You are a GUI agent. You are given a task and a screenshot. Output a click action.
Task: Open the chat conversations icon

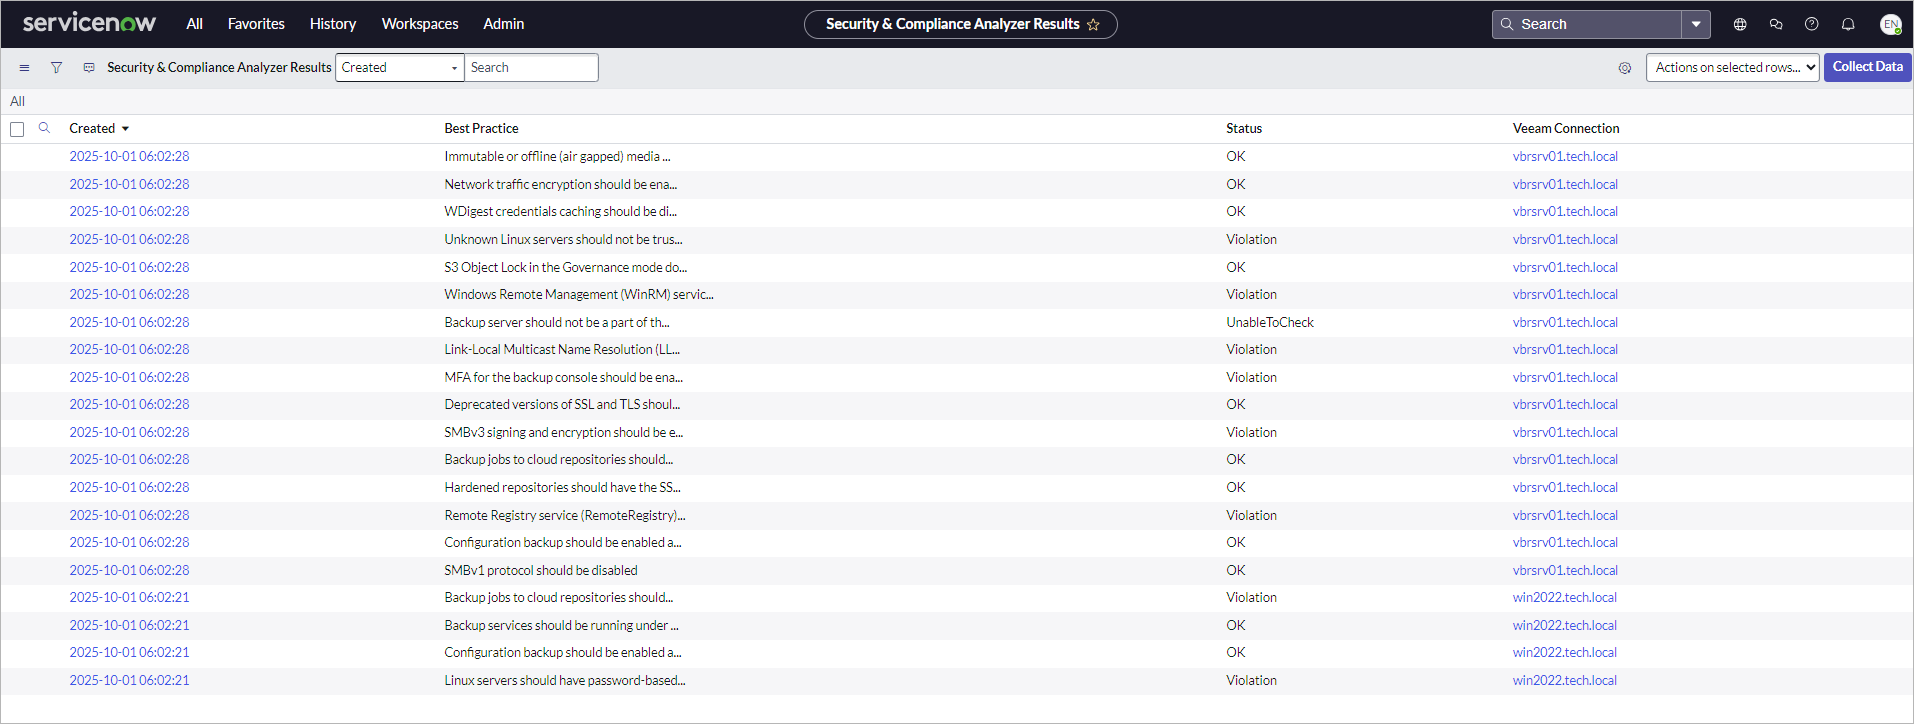click(x=1776, y=24)
